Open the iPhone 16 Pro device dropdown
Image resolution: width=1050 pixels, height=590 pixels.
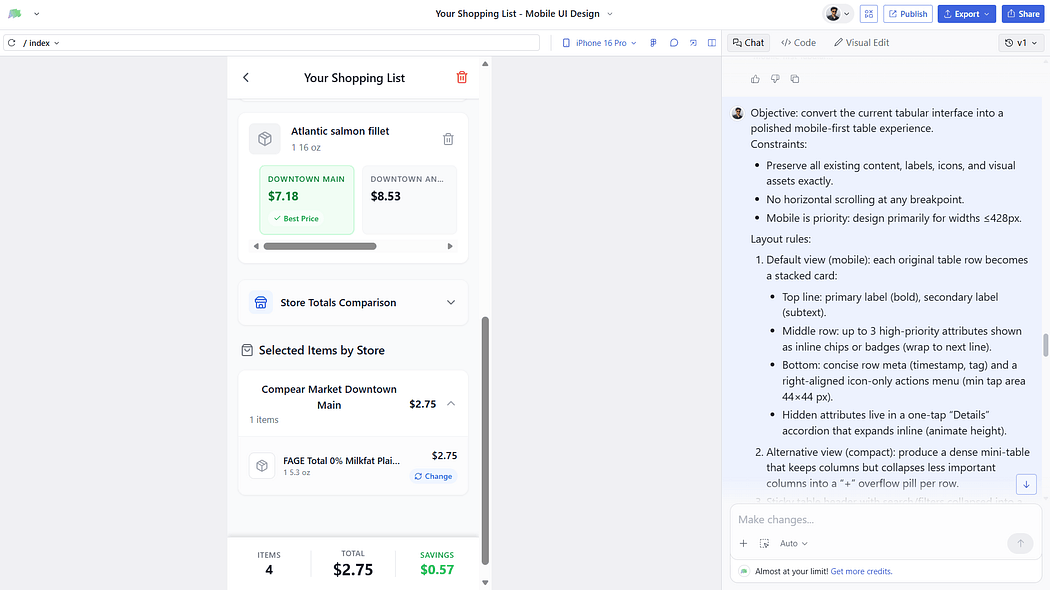599,43
